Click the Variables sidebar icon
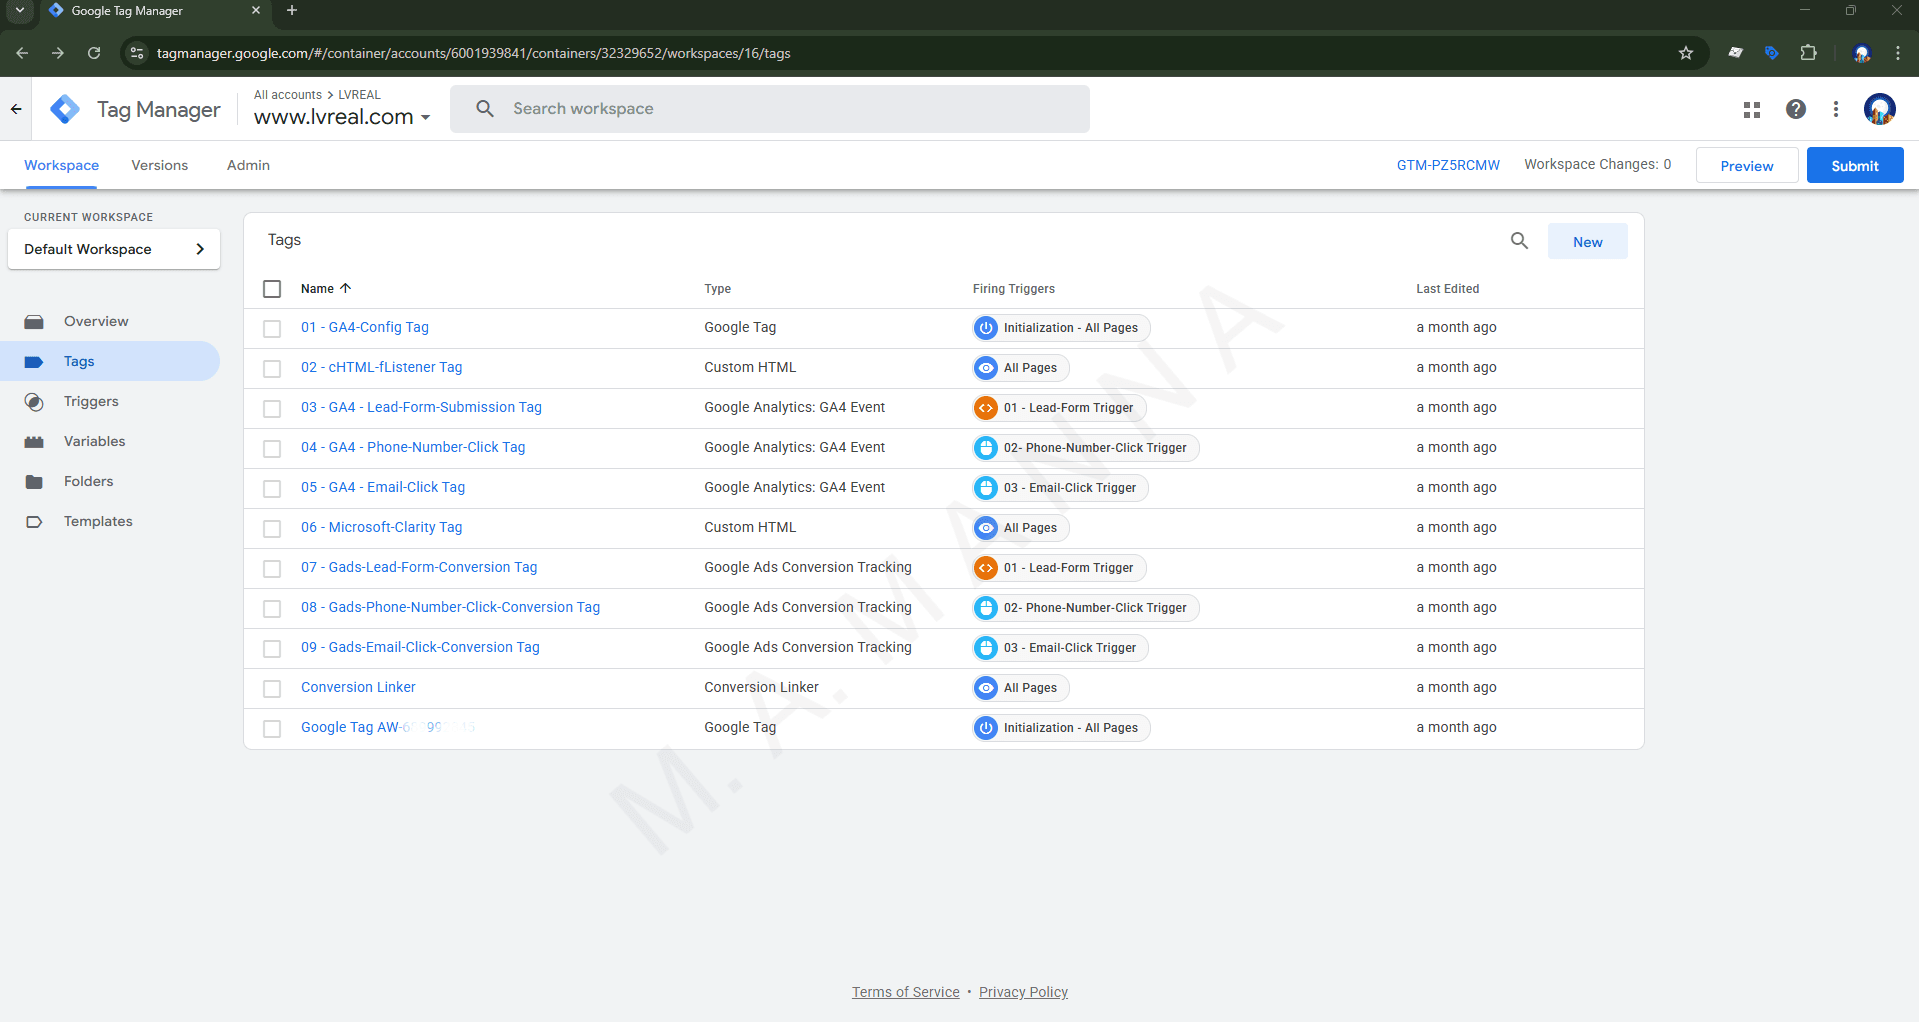 34,442
